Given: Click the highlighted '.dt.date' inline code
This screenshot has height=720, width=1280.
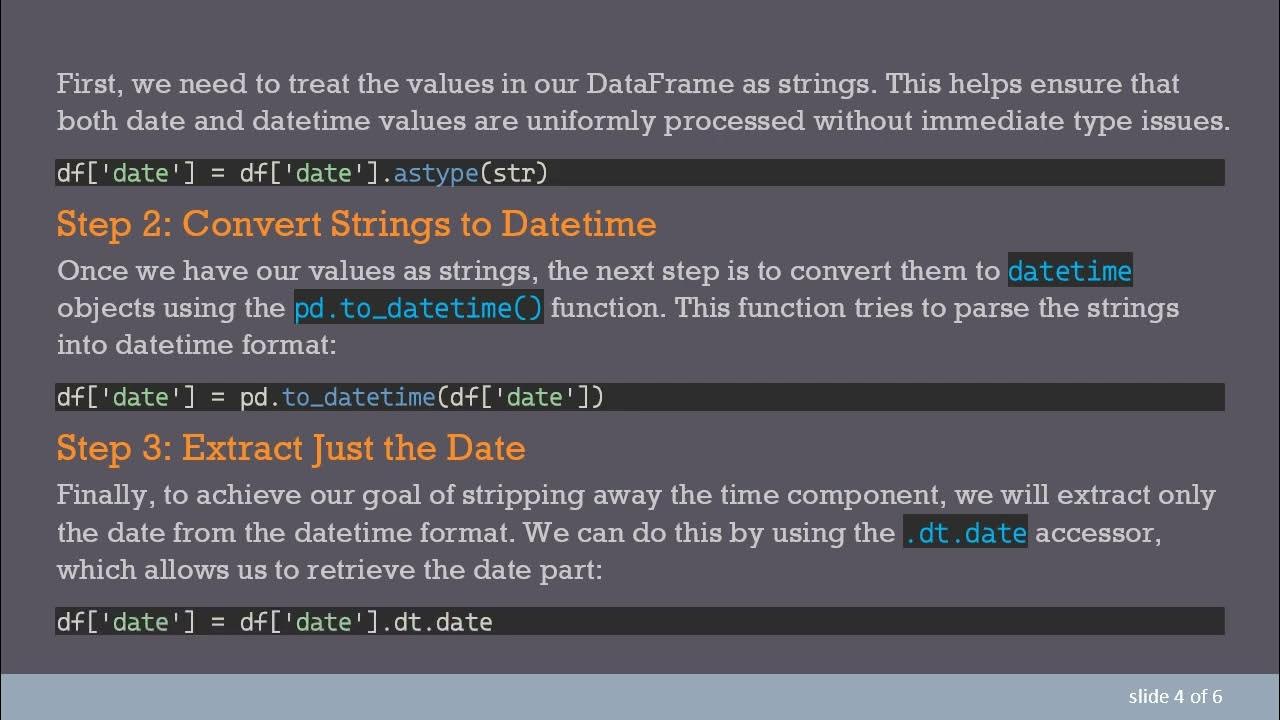Looking at the screenshot, I should [x=965, y=533].
